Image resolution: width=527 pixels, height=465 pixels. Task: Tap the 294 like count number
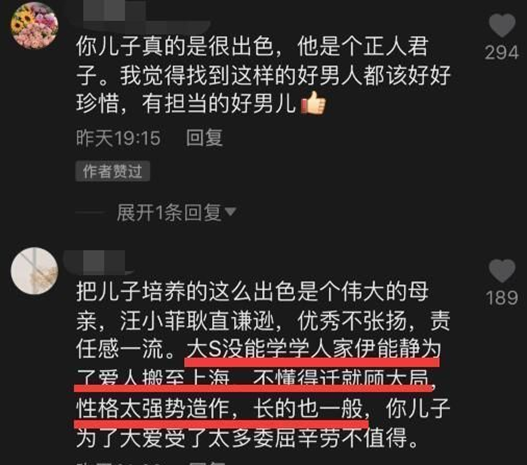(501, 53)
